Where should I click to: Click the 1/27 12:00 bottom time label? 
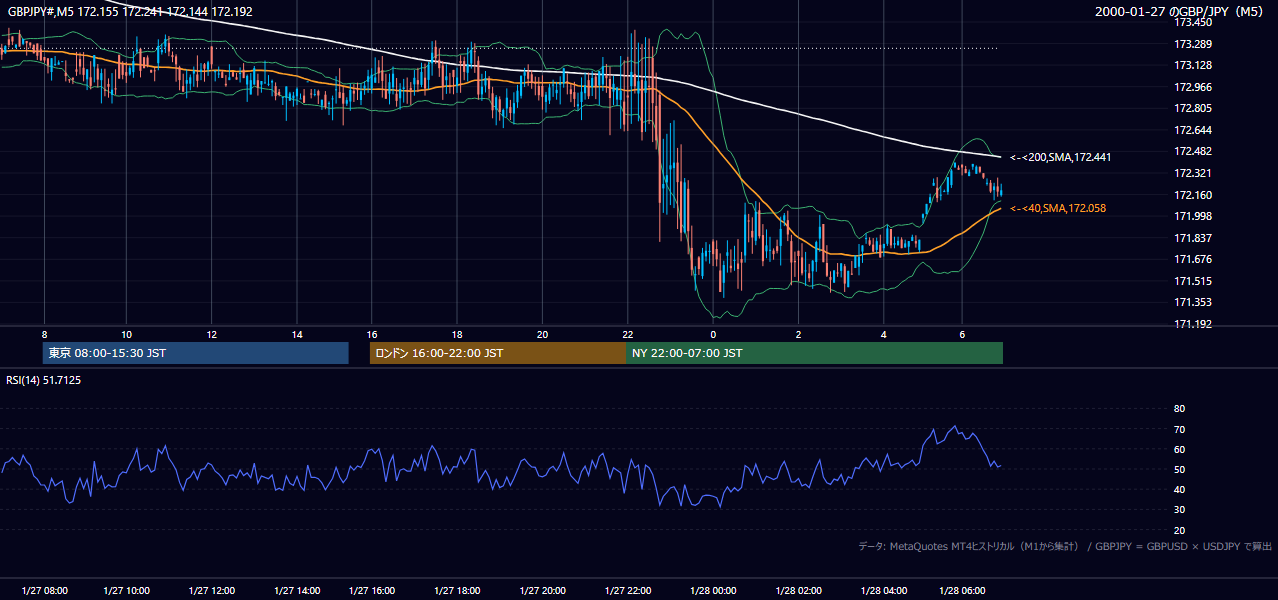212,591
